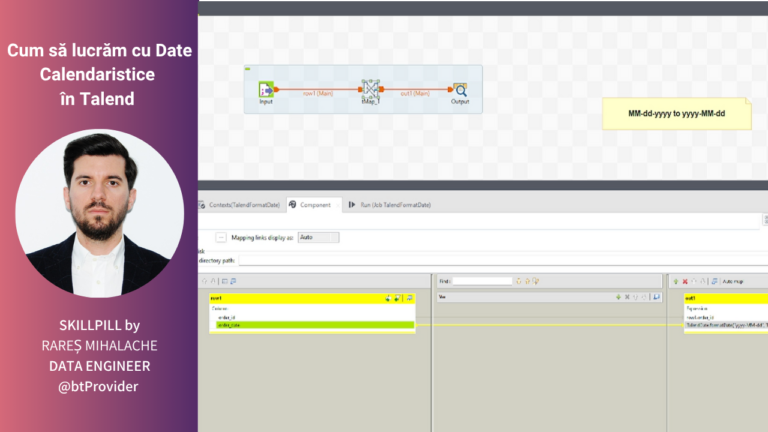Screen dimensions: 768x432
Task: Click the map editor ellipsis button
Action: click(x=221, y=238)
